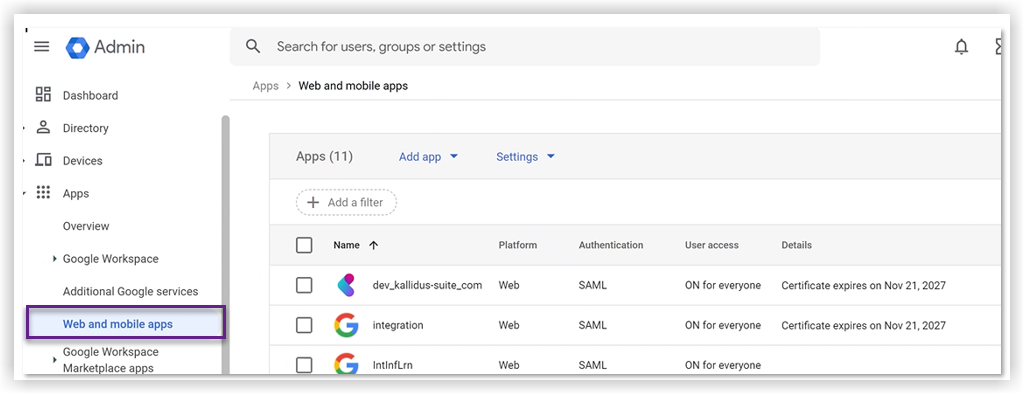Click the plus icon in Add a filter

(x=313, y=203)
